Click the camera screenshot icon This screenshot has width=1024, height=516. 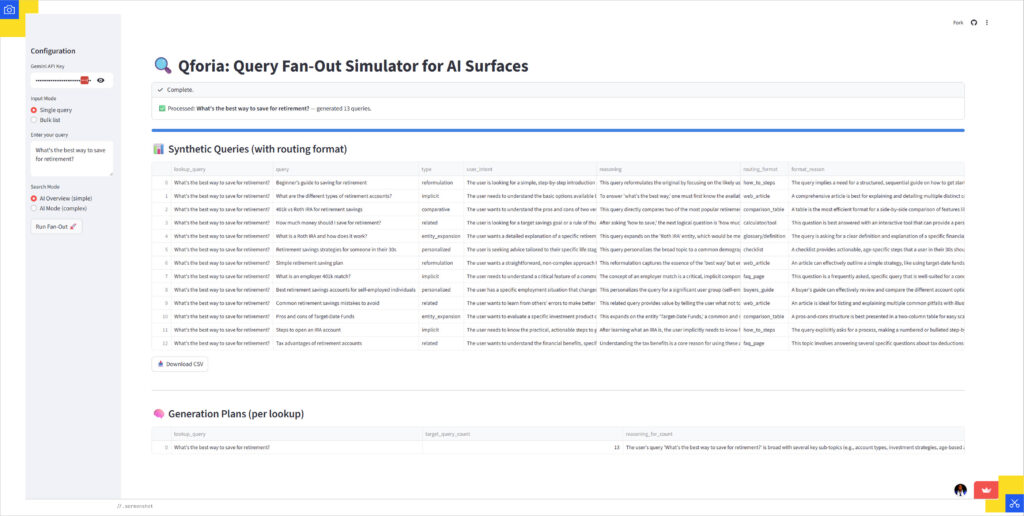tap(11, 11)
